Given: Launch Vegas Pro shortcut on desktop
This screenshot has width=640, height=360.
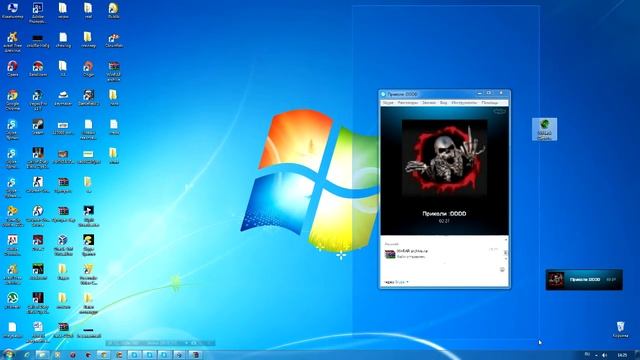Looking at the screenshot, I should coord(38,100).
